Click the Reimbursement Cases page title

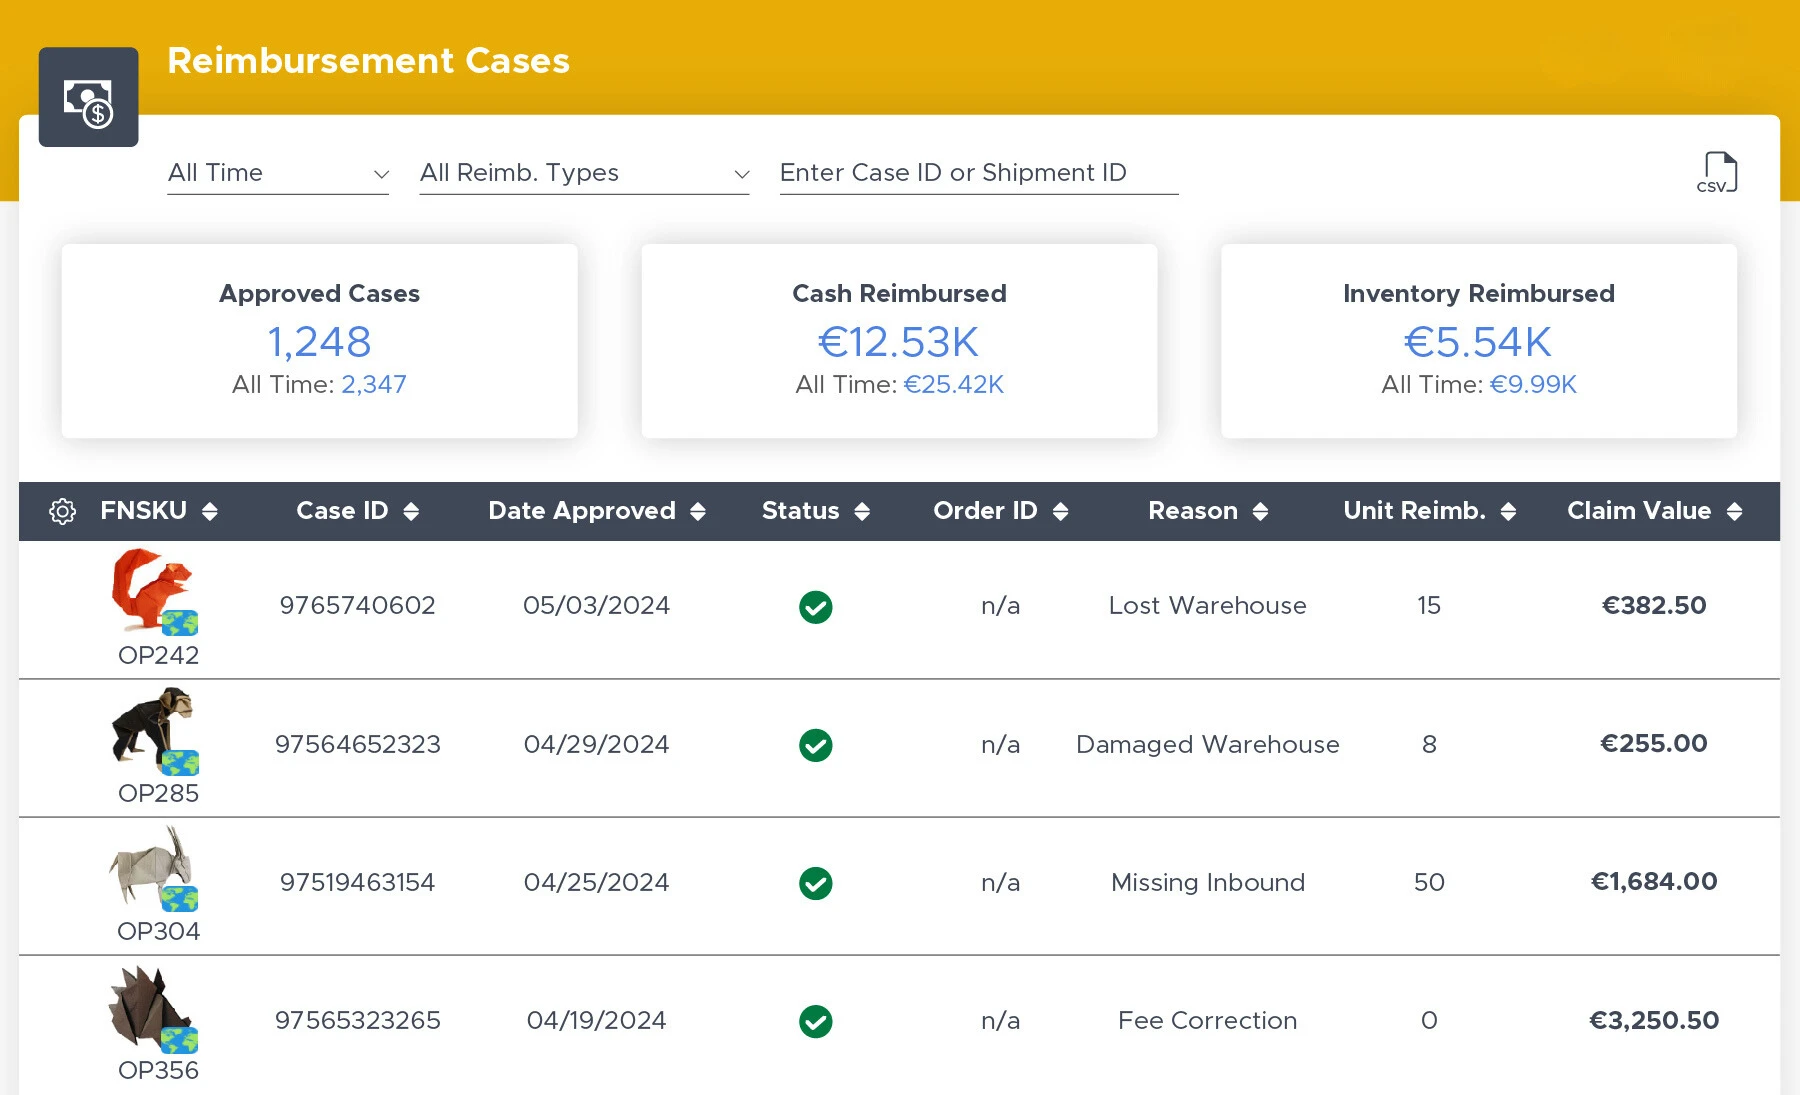pos(368,61)
